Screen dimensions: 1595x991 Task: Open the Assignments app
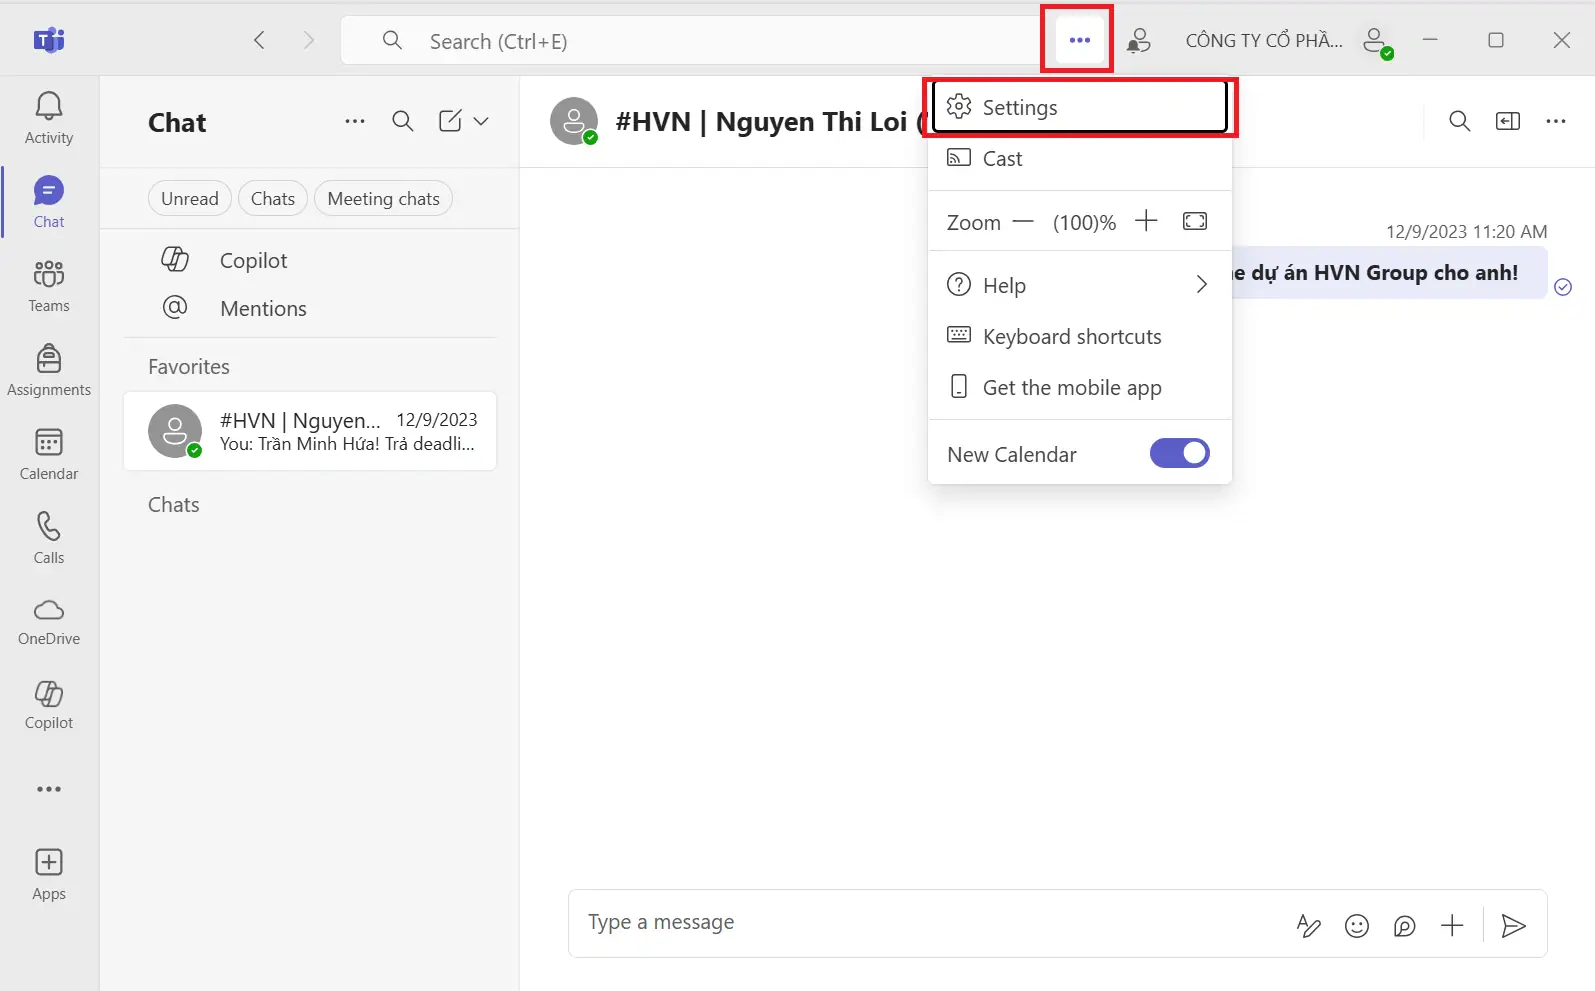pos(48,370)
